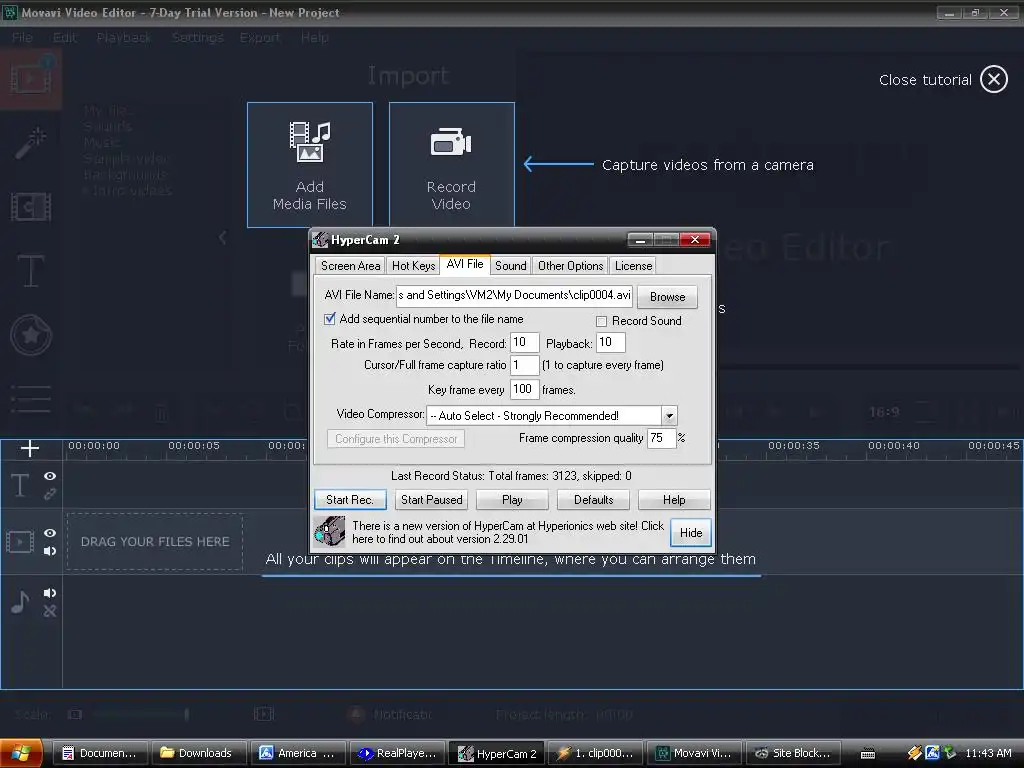Open the transitions film strip sidebar icon
This screenshot has height=768, width=1024.
click(x=31, y=208)
